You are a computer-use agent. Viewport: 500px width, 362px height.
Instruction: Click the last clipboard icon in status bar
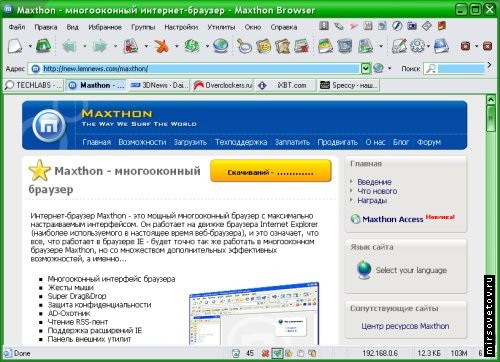pos(312,353)
